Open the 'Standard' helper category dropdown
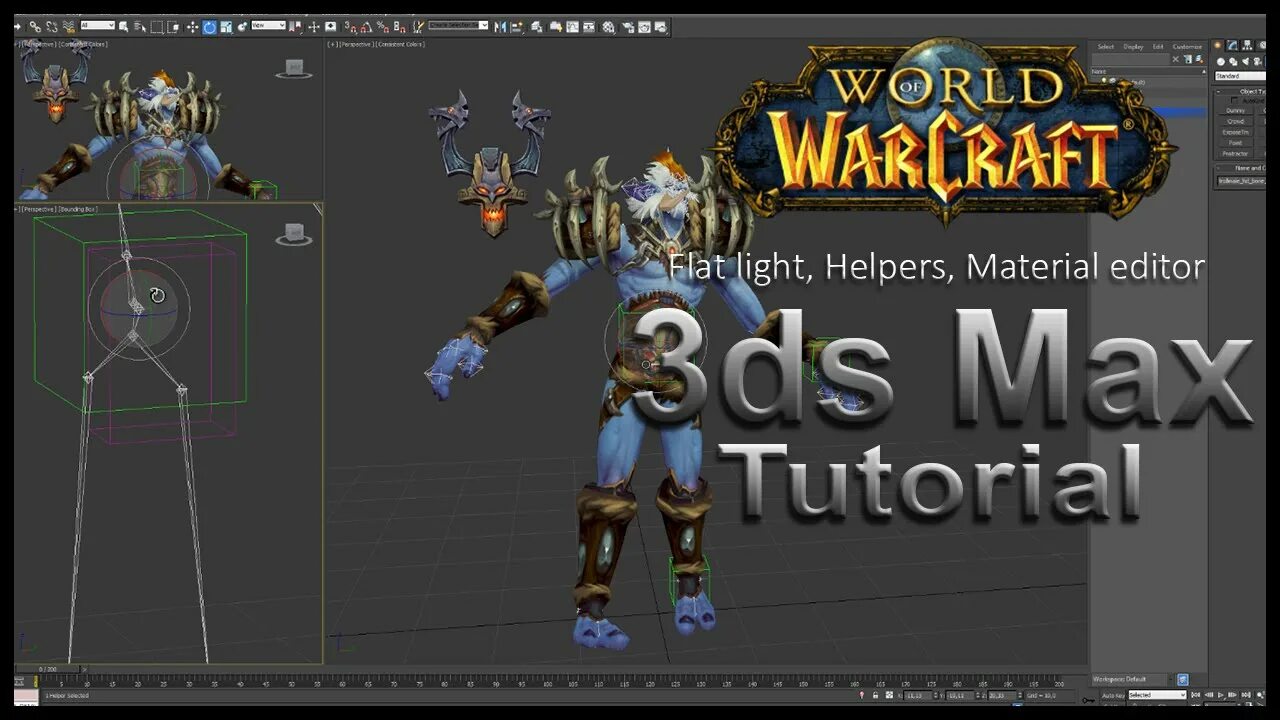 click(x=1241, y=76)
